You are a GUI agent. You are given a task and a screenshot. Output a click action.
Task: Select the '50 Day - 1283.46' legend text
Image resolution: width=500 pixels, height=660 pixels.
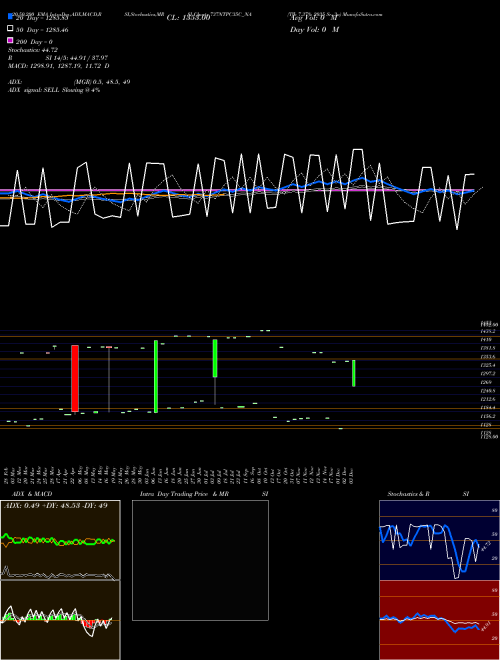[x=42, y=30]
